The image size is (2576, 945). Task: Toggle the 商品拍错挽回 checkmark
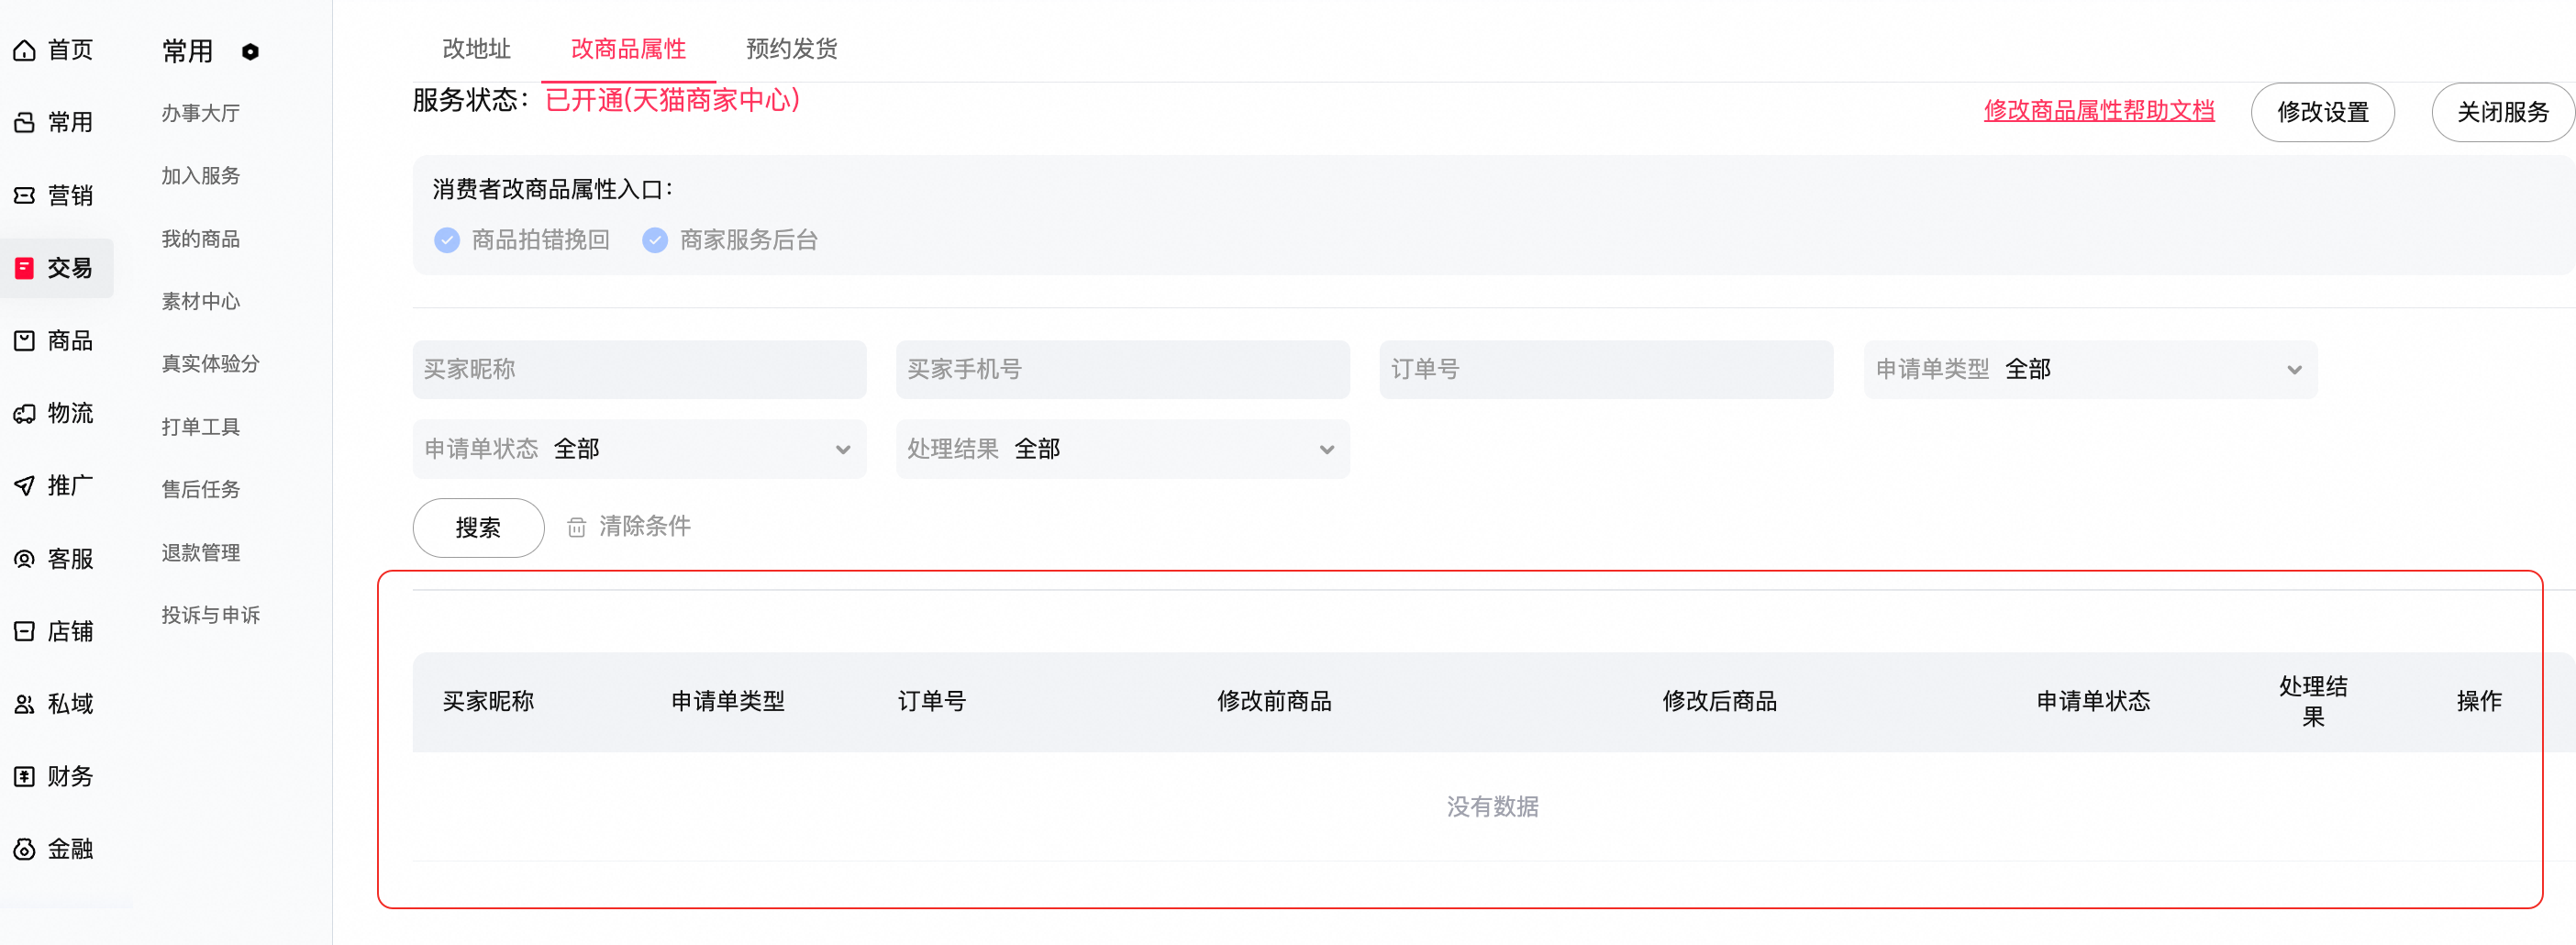tap(447, 240)
